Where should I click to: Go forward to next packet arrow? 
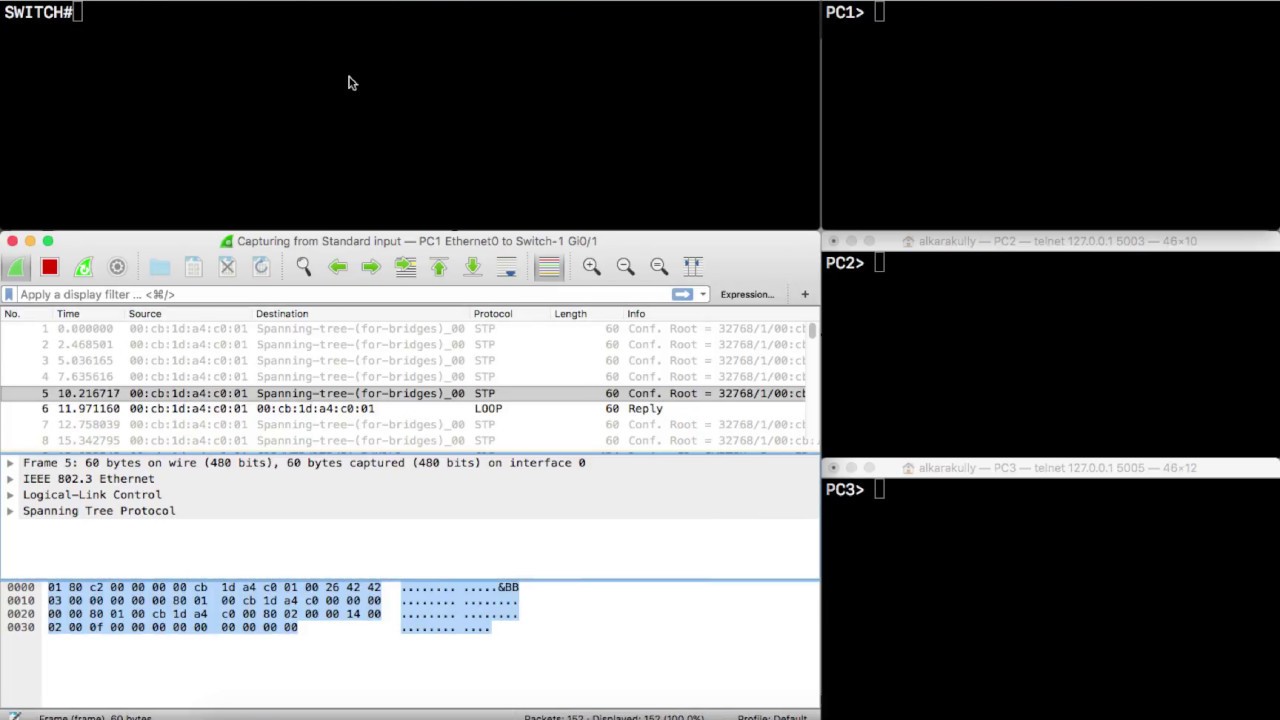coord(371,267)
